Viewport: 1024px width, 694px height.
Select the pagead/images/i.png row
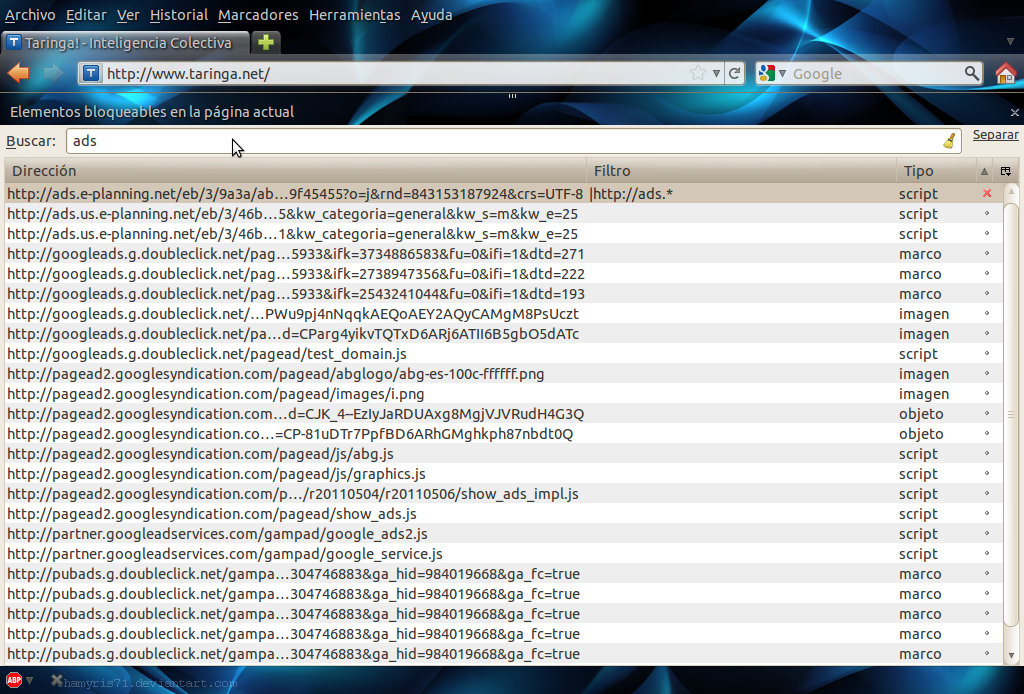(504, 394)
